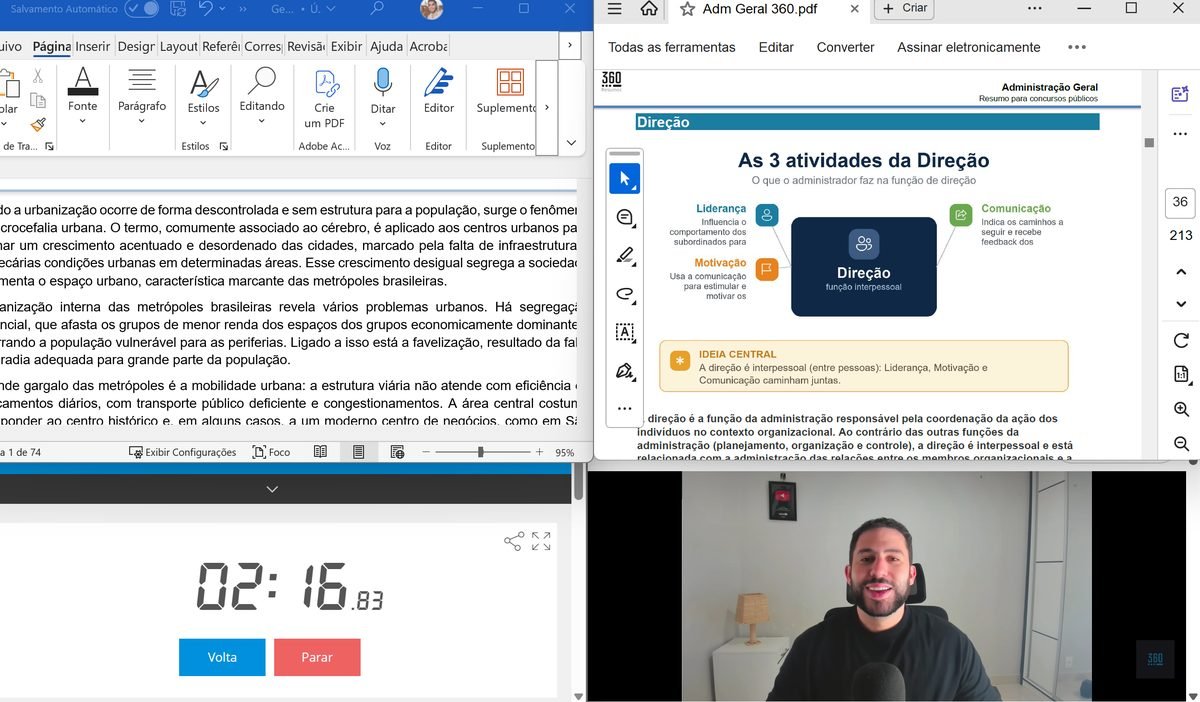The image size is (1200, 702).
Task: Open Todas as ferramentas menu
Action: [x=672, y=47]
